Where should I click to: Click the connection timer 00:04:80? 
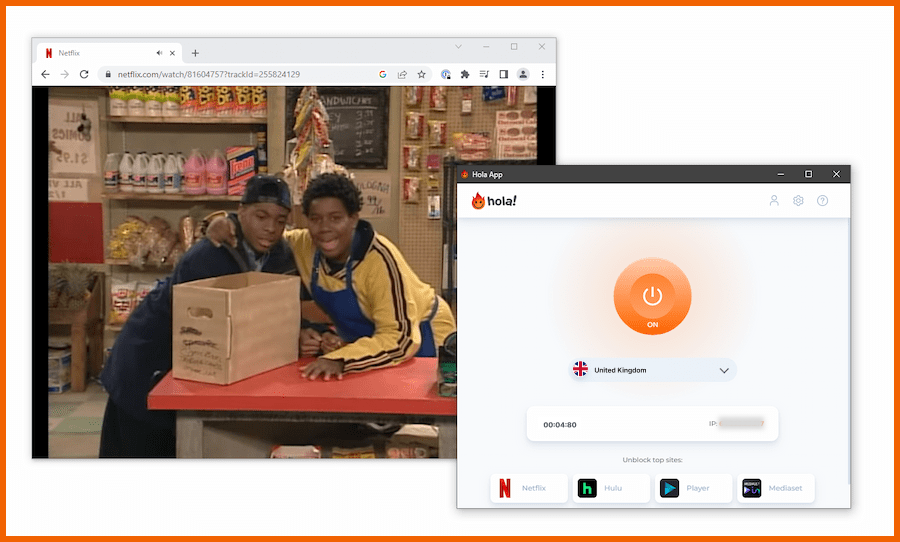click(560, 425)
